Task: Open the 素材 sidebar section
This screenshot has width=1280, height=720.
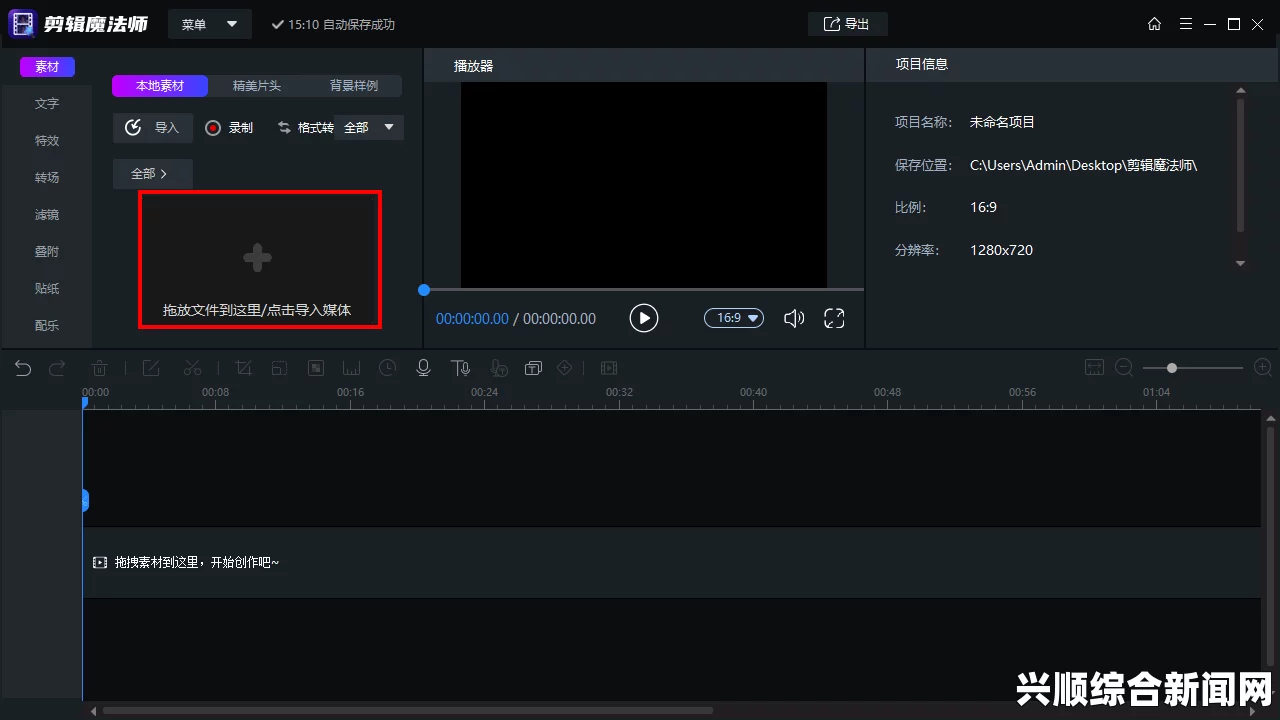Action: (47, 67)
